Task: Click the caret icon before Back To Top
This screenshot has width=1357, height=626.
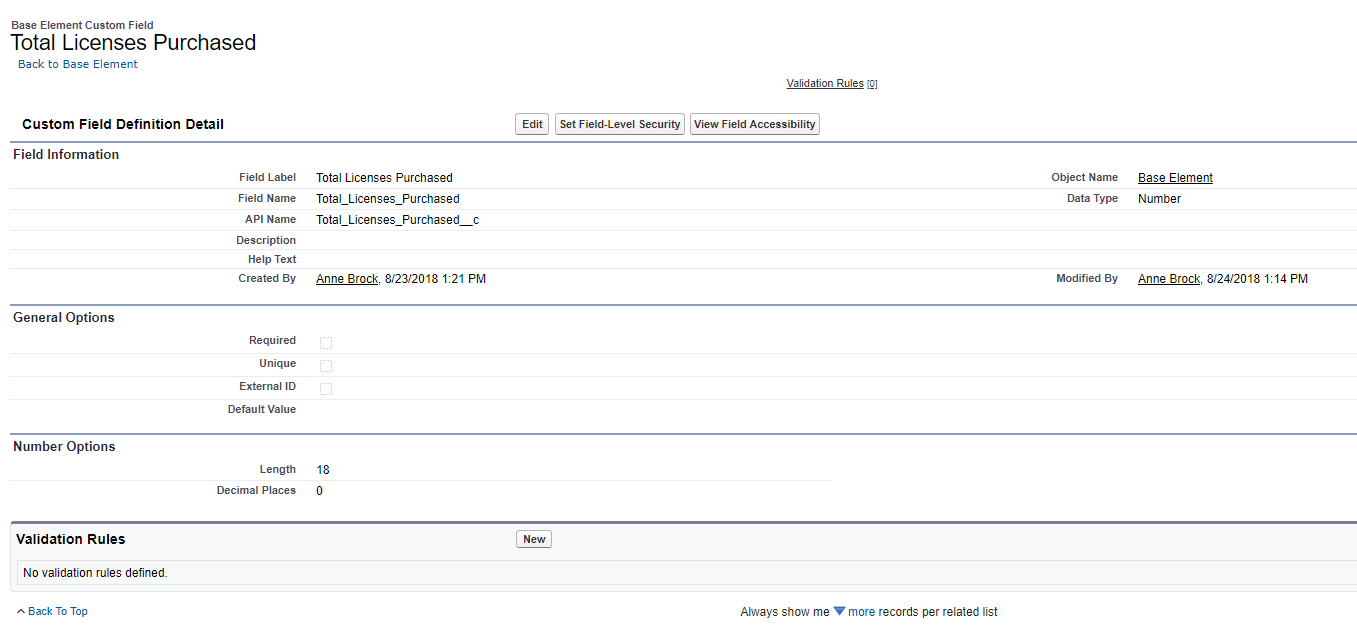Action: tap(21, 611)
